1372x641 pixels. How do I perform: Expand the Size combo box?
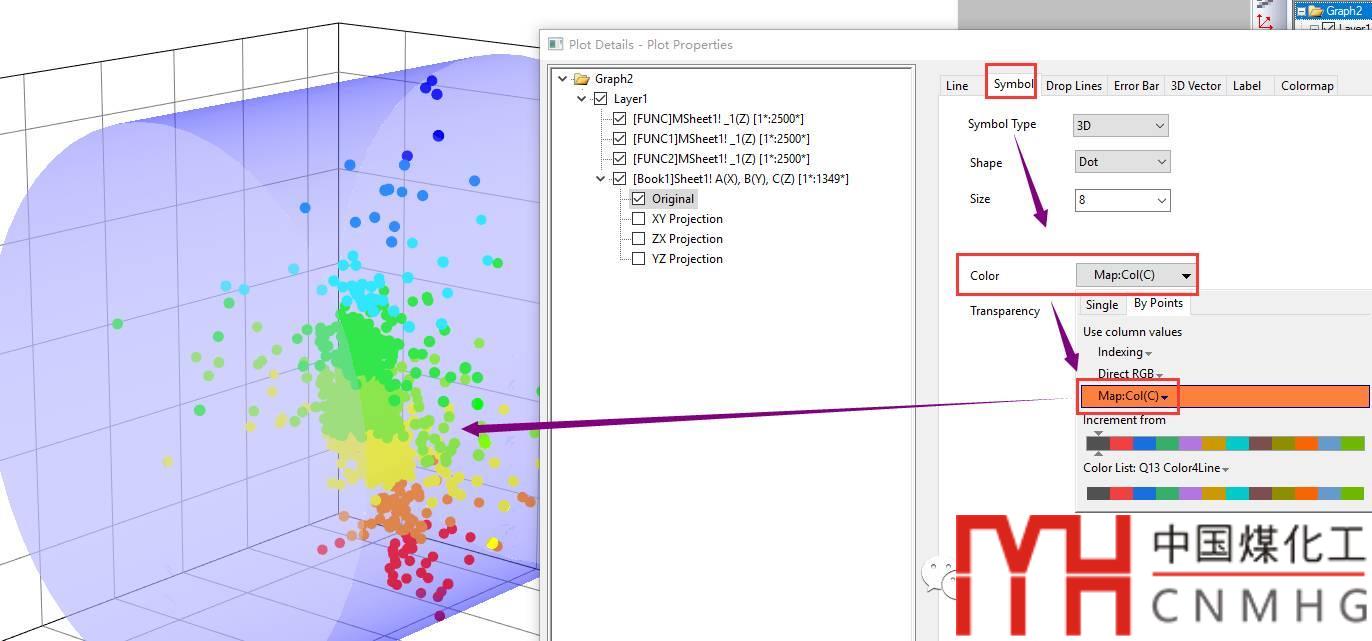(x=1159, y=200)
